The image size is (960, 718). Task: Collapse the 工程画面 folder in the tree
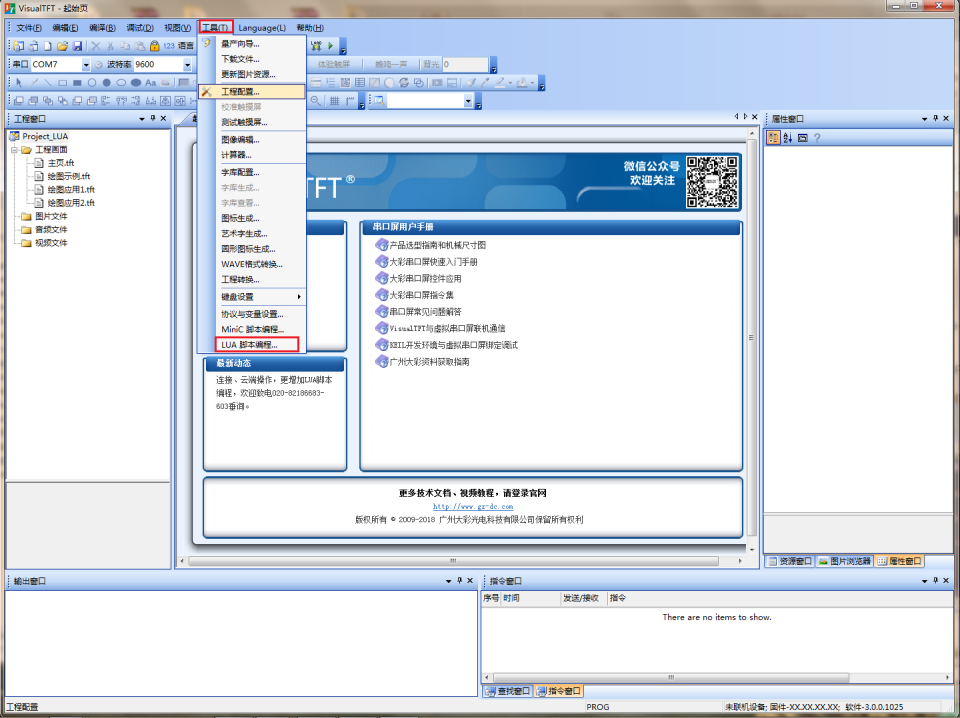point(14,149)
